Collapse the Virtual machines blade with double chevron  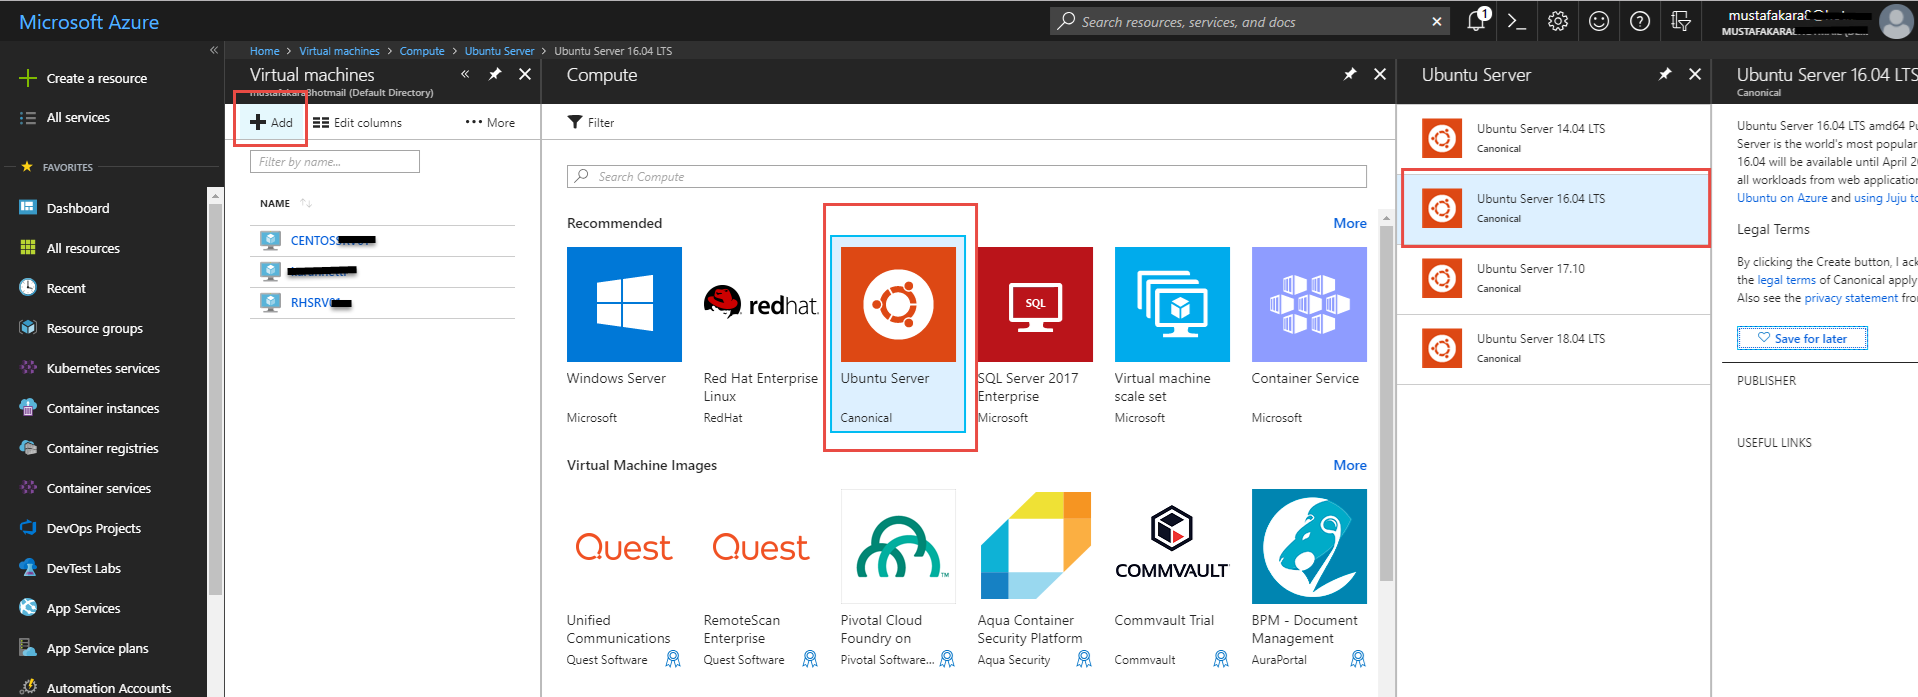point(465,74)
